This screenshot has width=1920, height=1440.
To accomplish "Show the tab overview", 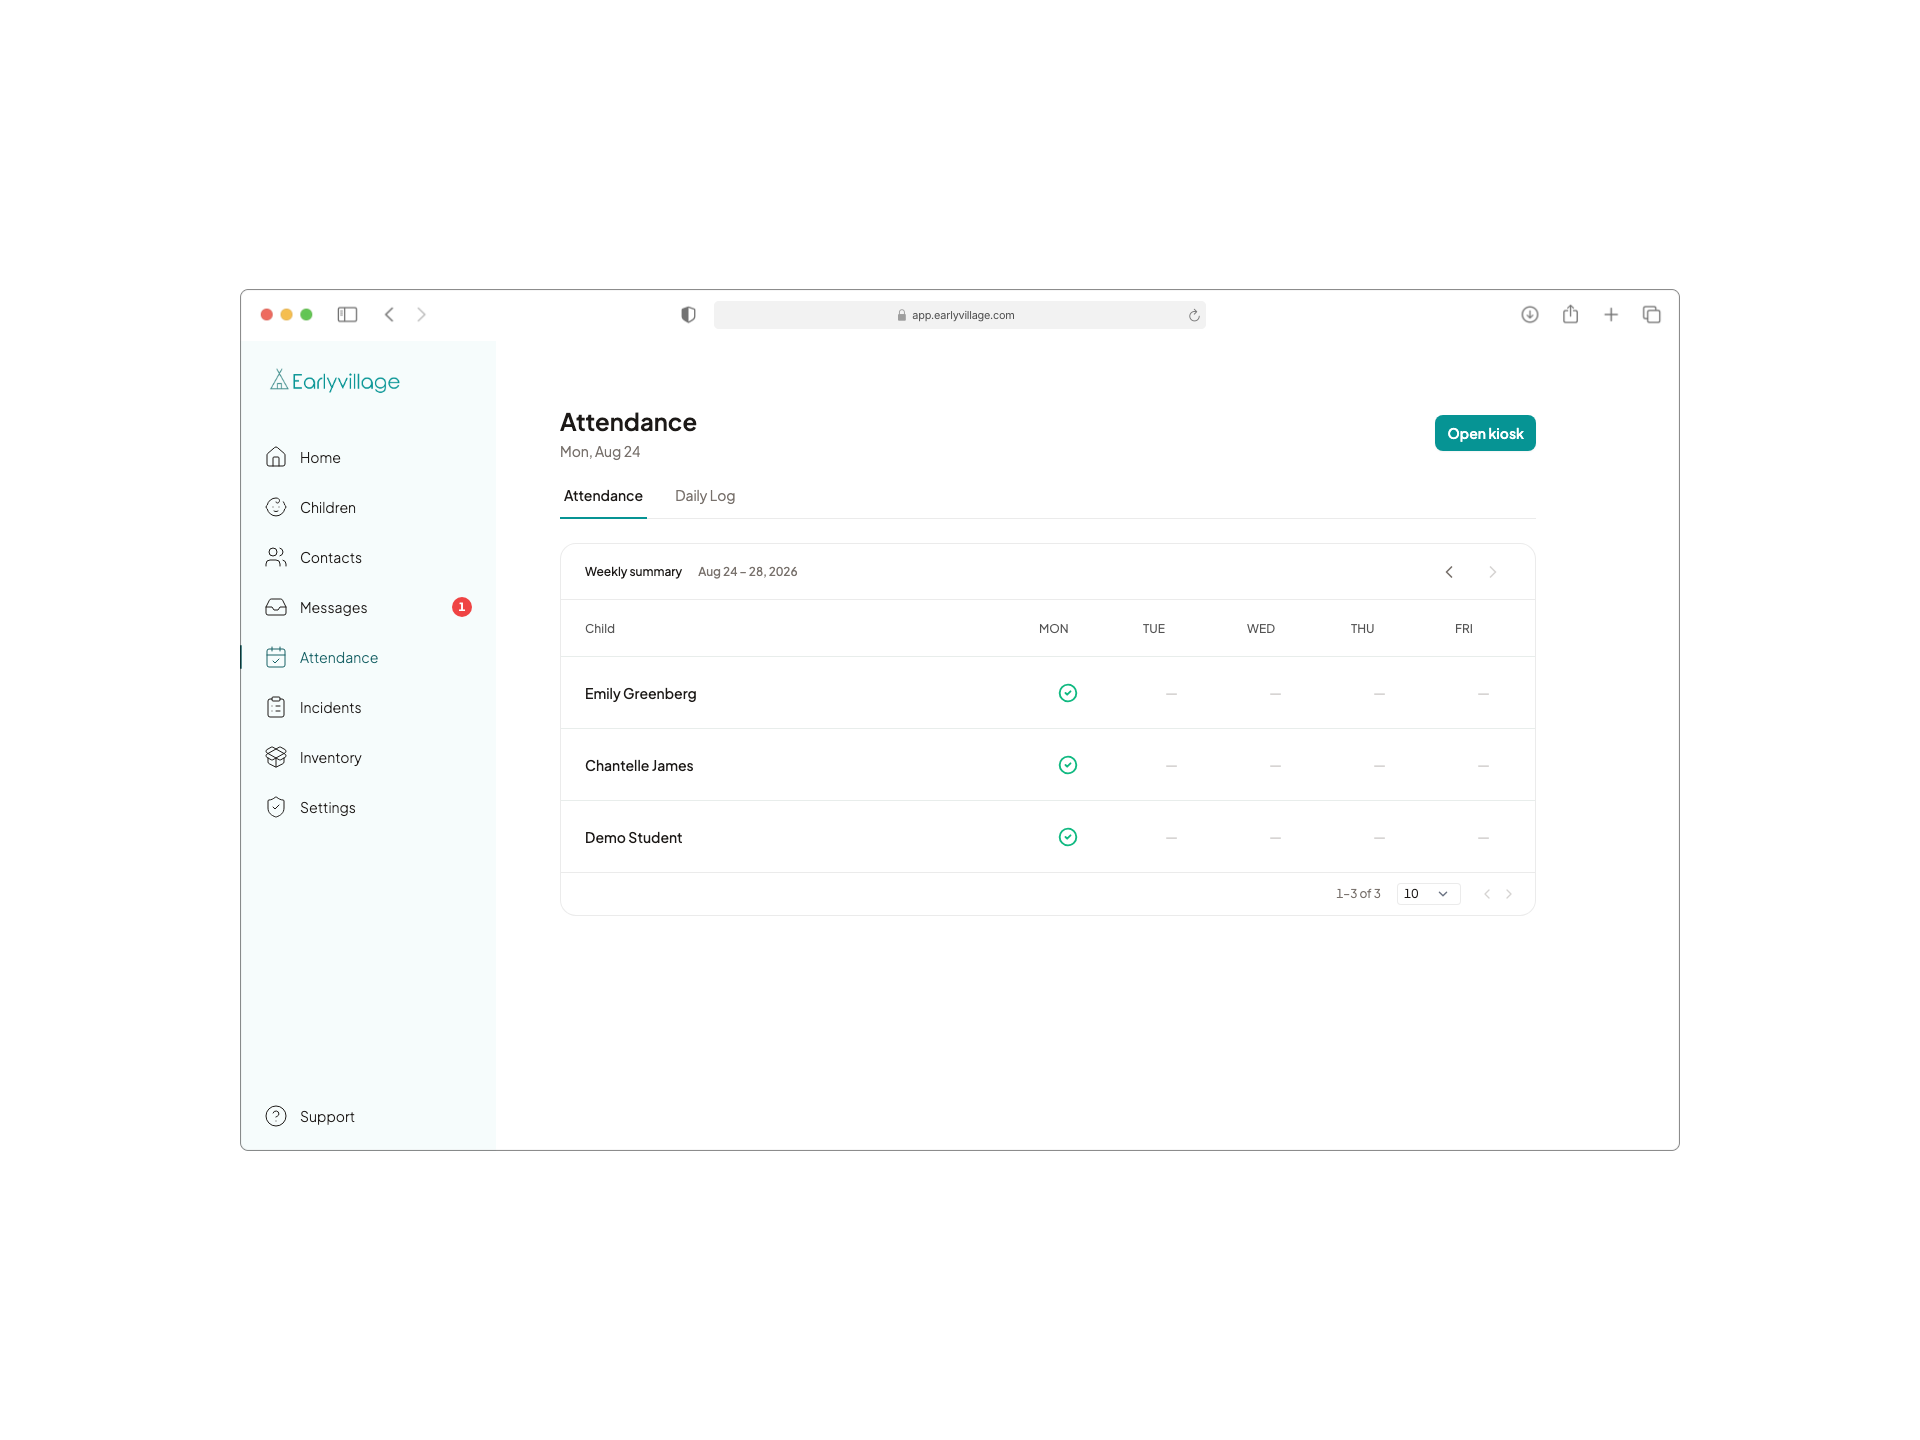I will pyautogui.click(x=1652, y=314).
